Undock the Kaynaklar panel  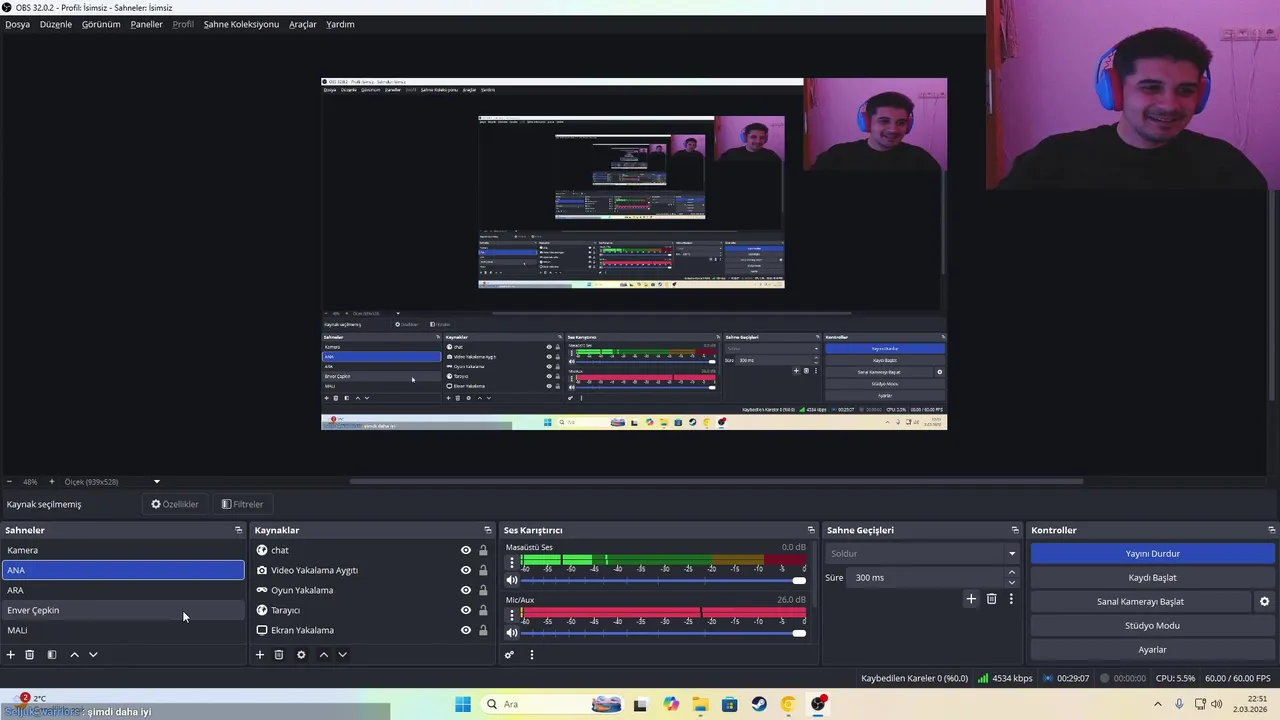coord(488,530)
